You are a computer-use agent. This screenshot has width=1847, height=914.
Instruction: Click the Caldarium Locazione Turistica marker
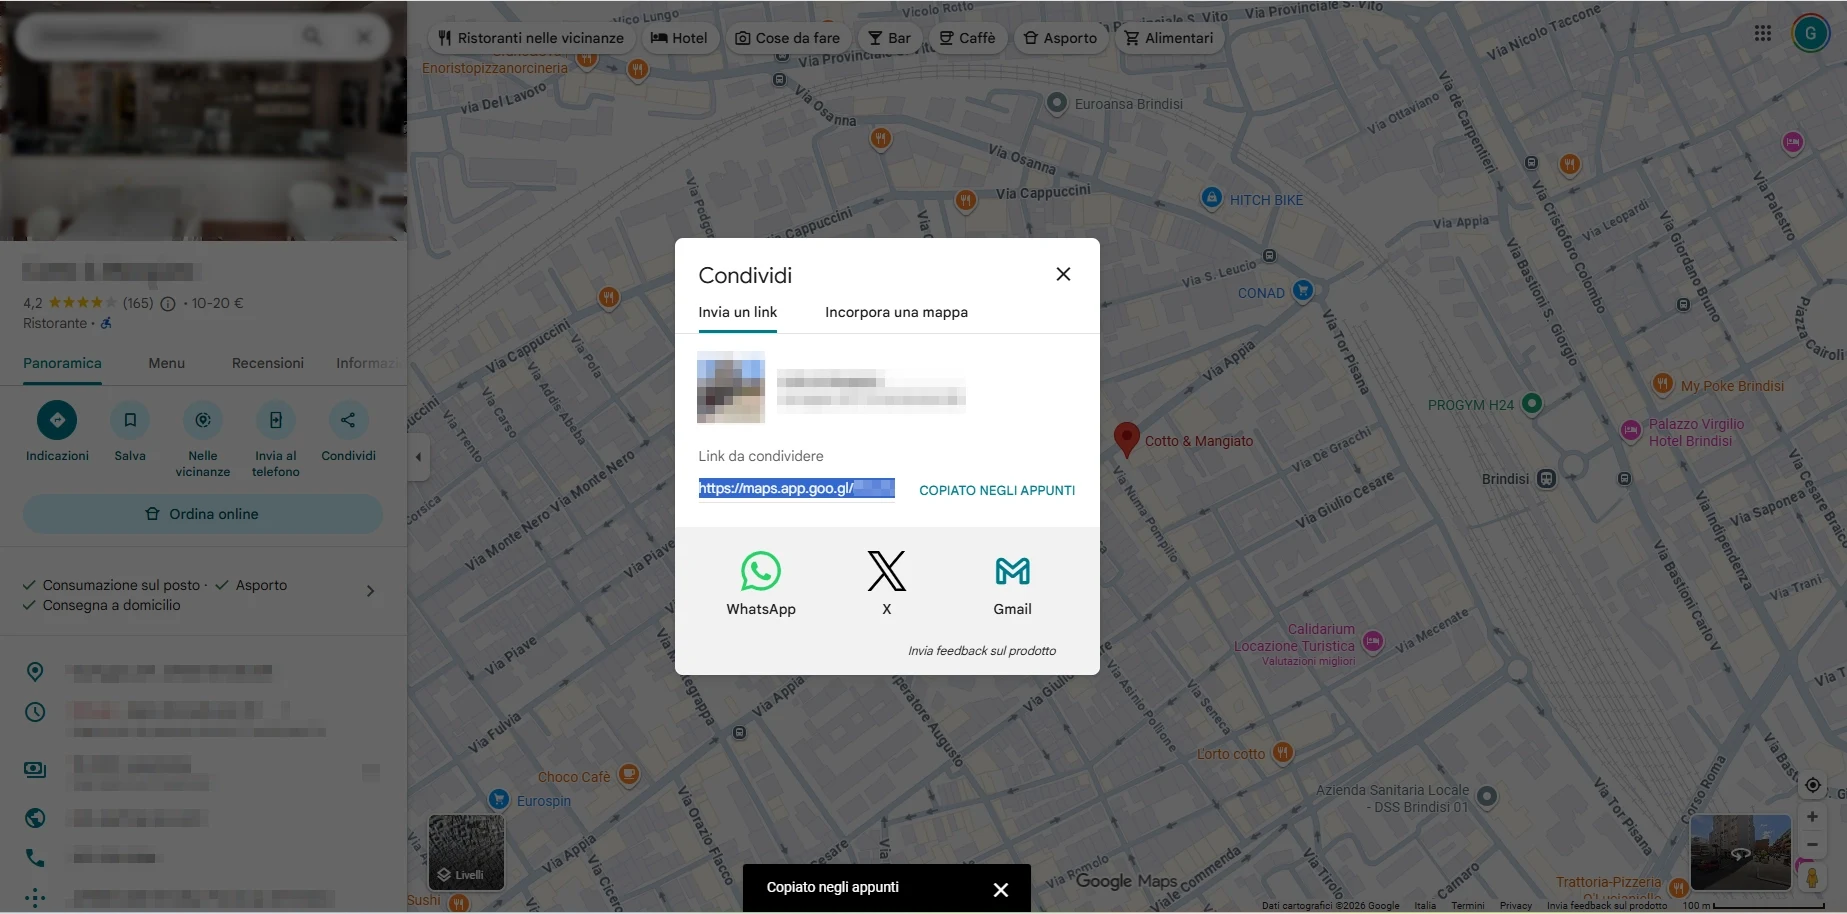pos(1373,641)
